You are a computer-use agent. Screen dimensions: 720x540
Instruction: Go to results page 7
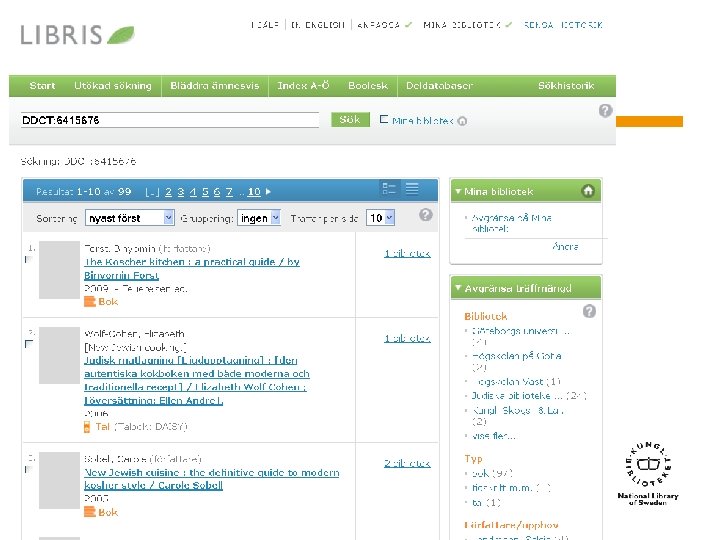tap(229, 192)
